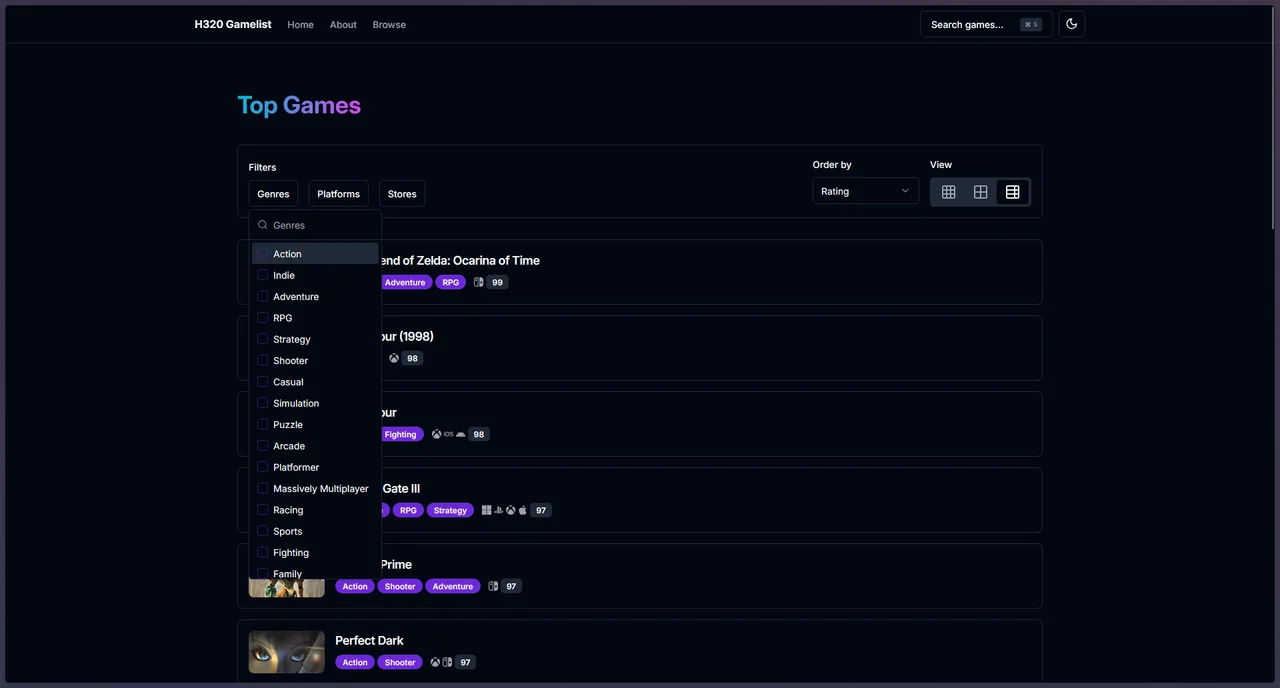Click the PlayStation icon in Gate III row

tap(498, 510)
